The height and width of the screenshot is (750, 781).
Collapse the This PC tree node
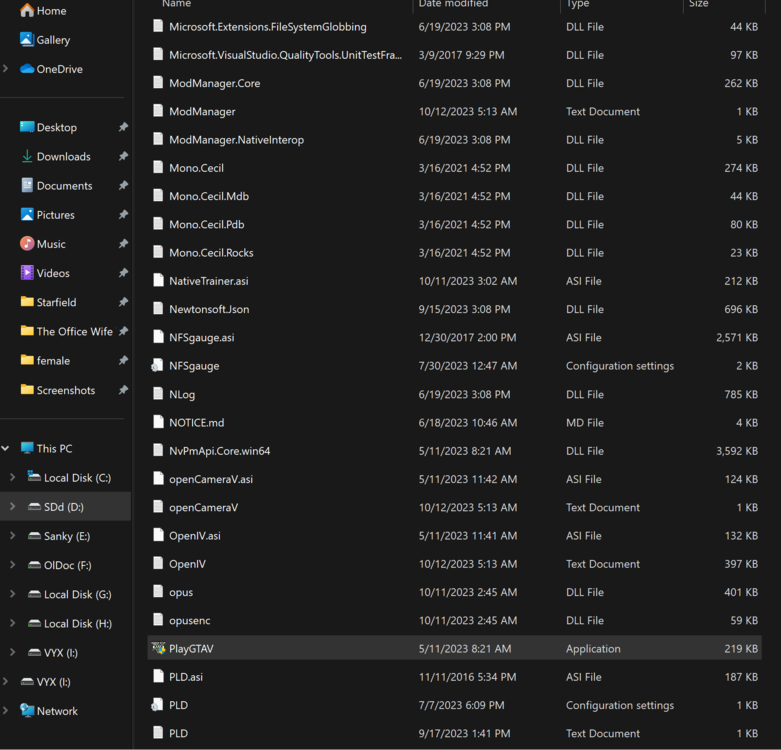pyautogui.click(x=5, y=448)
